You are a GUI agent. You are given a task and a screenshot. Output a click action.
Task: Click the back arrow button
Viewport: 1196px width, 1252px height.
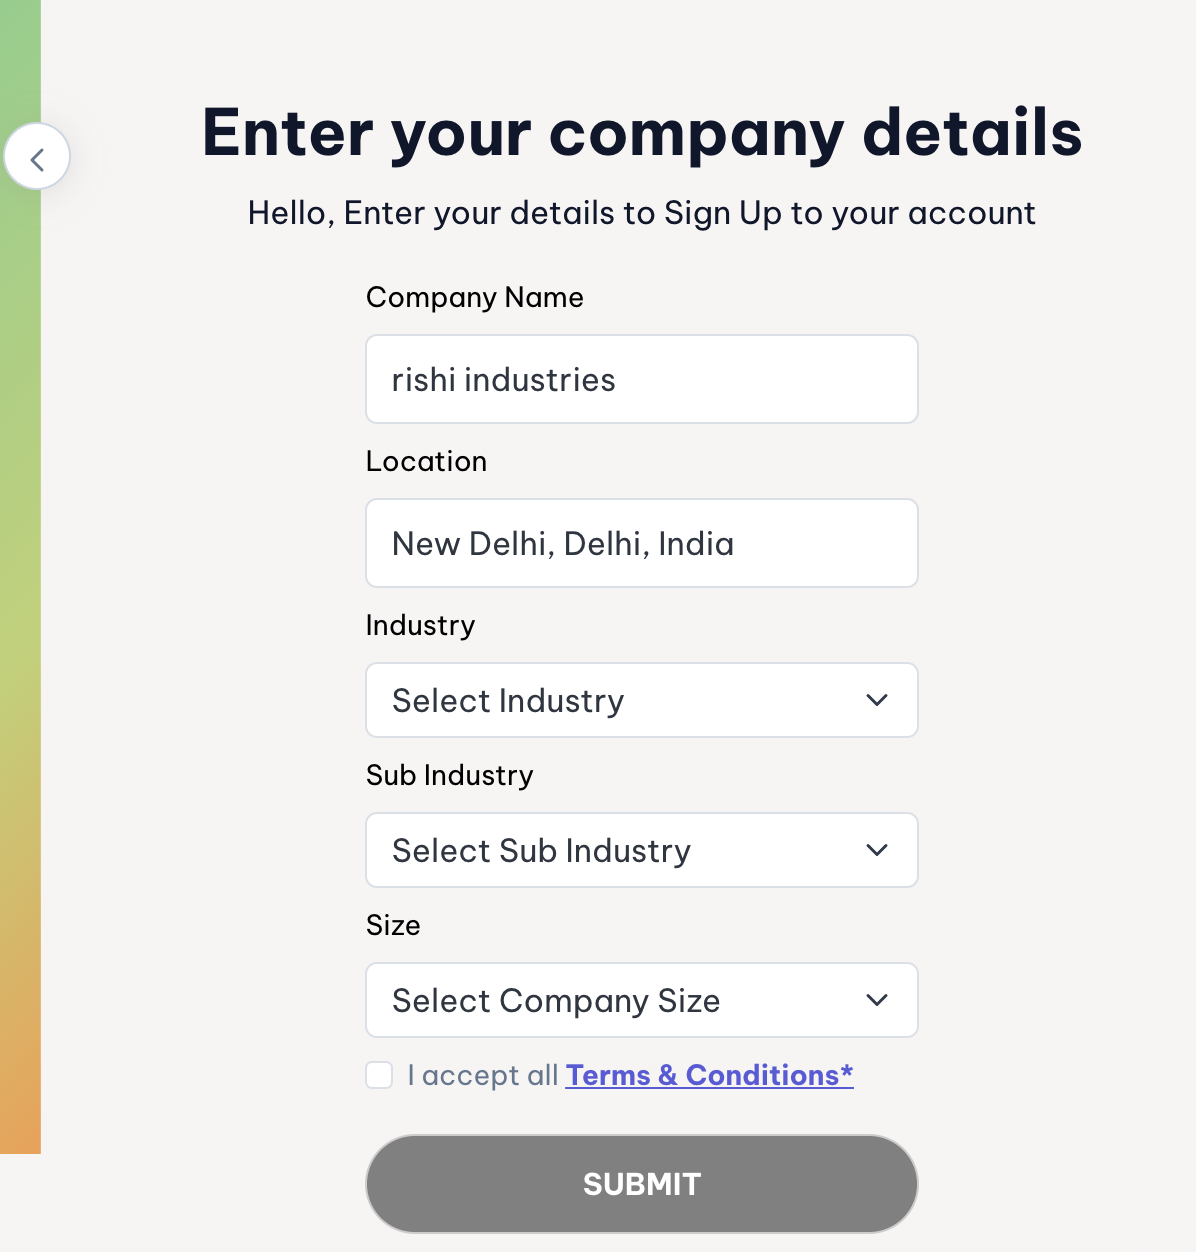pyautogui.click(x=37, y=157)
